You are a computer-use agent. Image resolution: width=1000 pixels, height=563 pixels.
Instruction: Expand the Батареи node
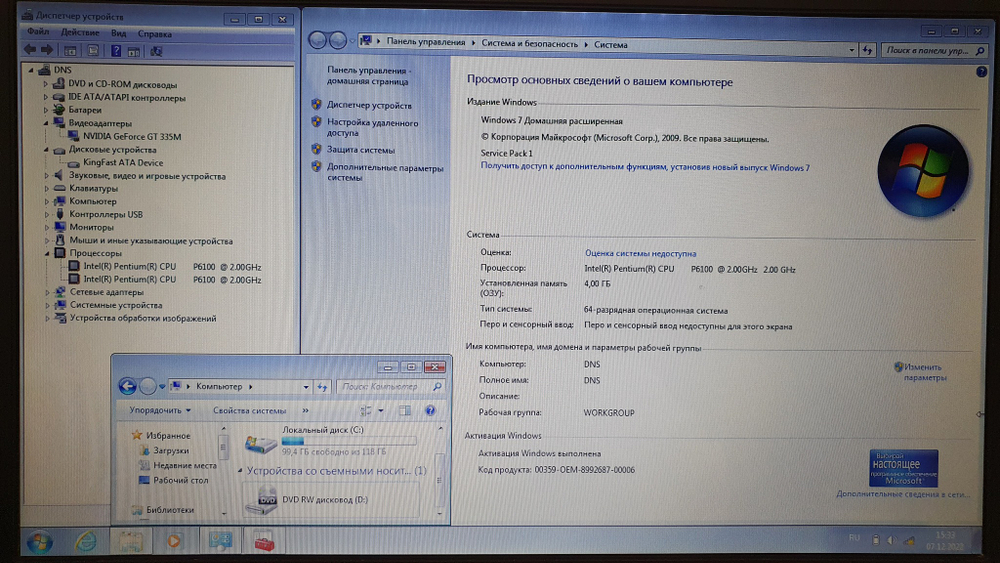pyautogui.click(x=46, y=110)
